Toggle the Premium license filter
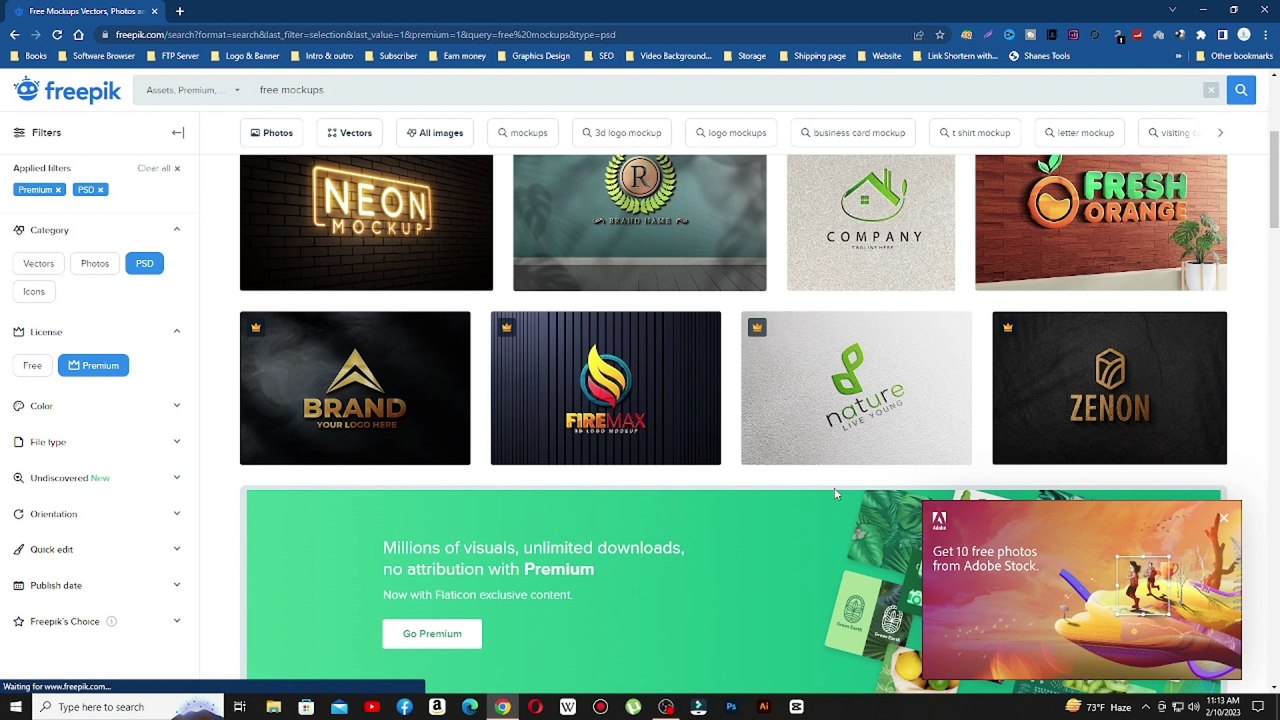1280x720 pixels. click(94, 365)
